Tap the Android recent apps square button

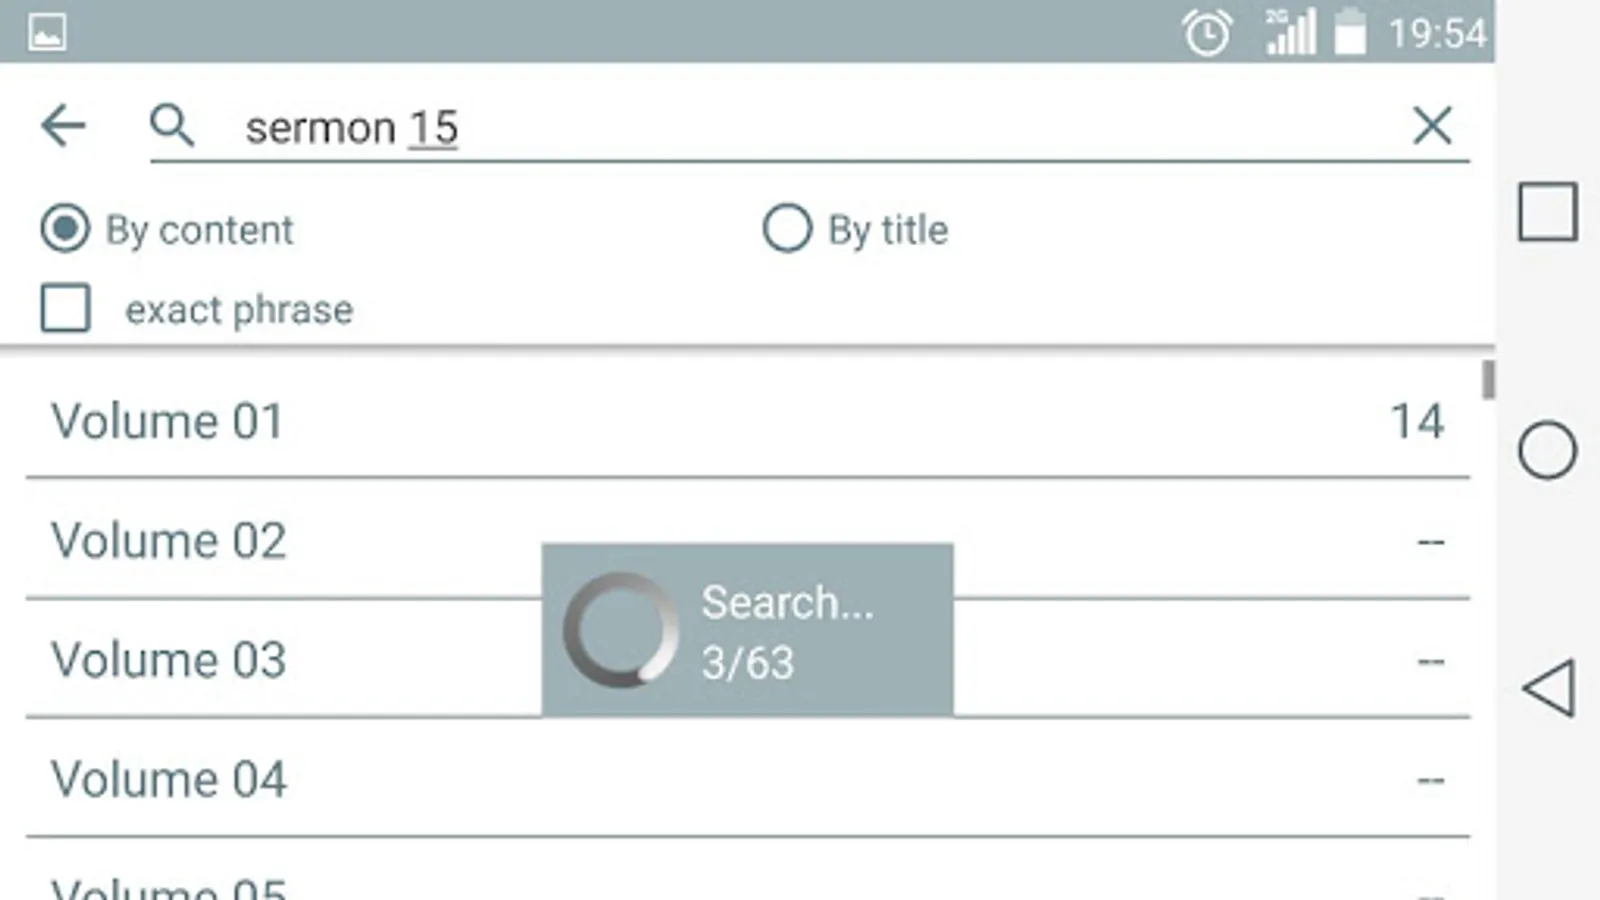tap(1547, 212)
